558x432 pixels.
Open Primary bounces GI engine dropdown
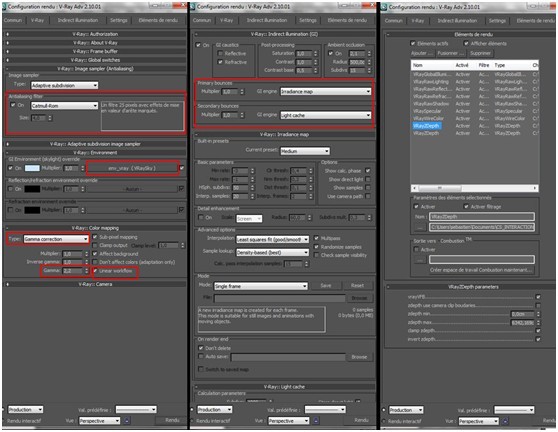tap(326, 91)
